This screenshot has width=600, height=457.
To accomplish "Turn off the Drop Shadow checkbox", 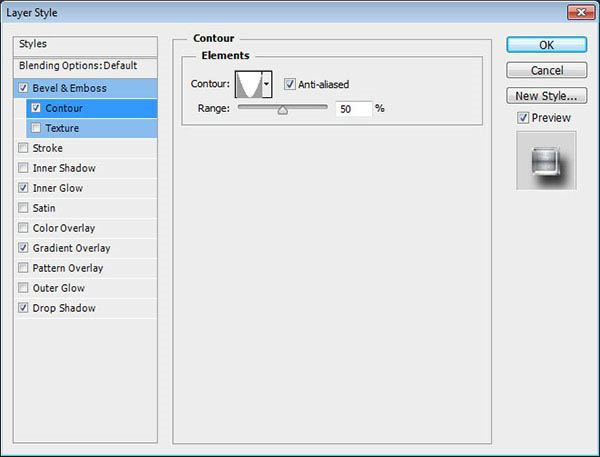I will (x=23, y=308).
